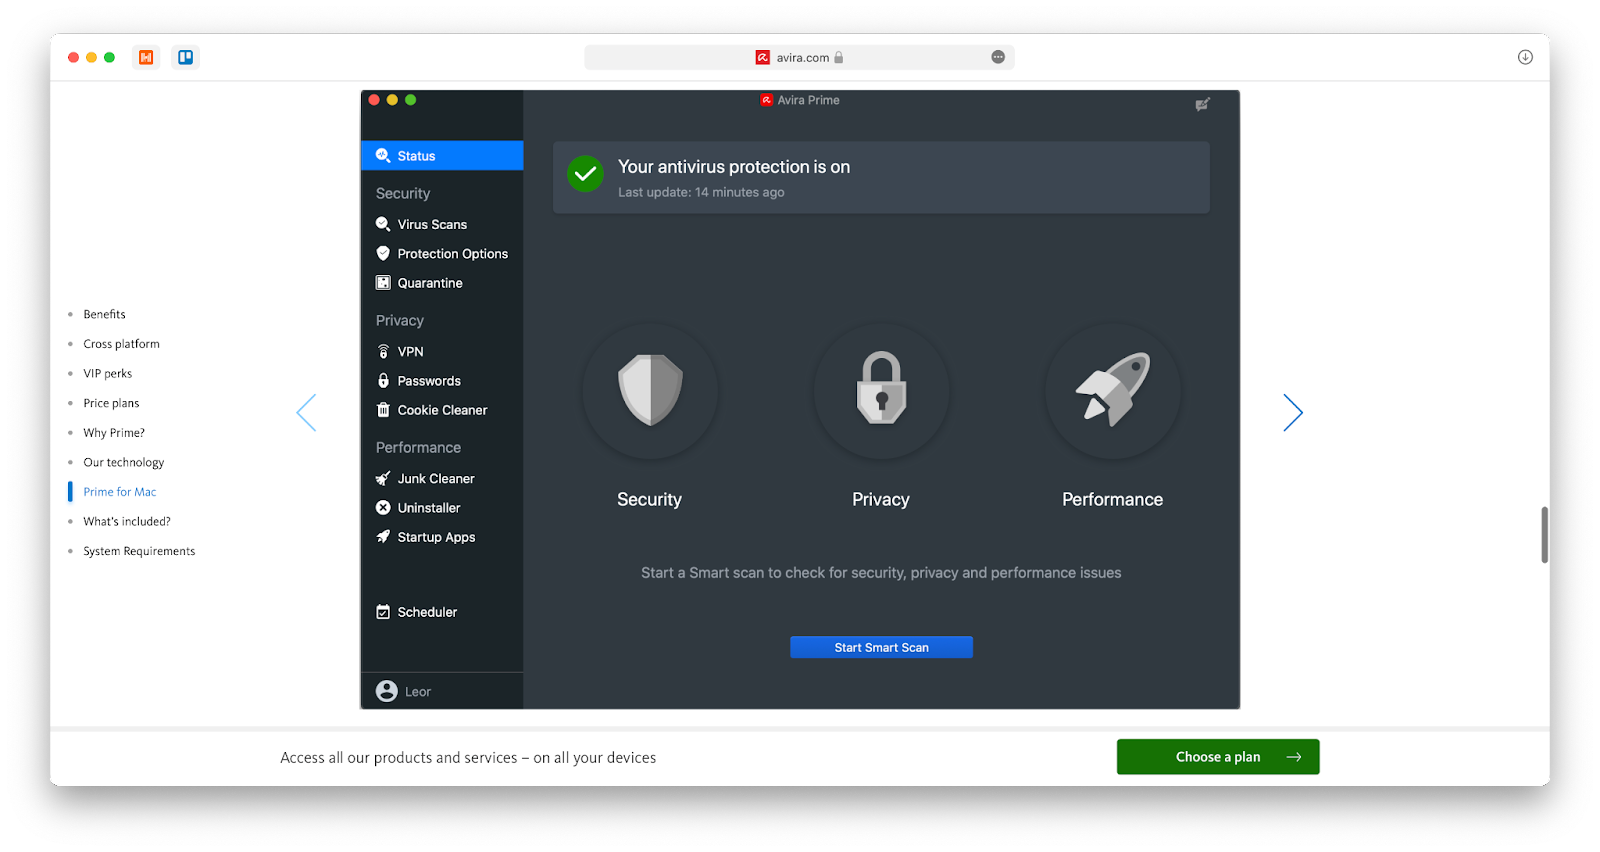Click the avira.com address bar

[799, 57]
